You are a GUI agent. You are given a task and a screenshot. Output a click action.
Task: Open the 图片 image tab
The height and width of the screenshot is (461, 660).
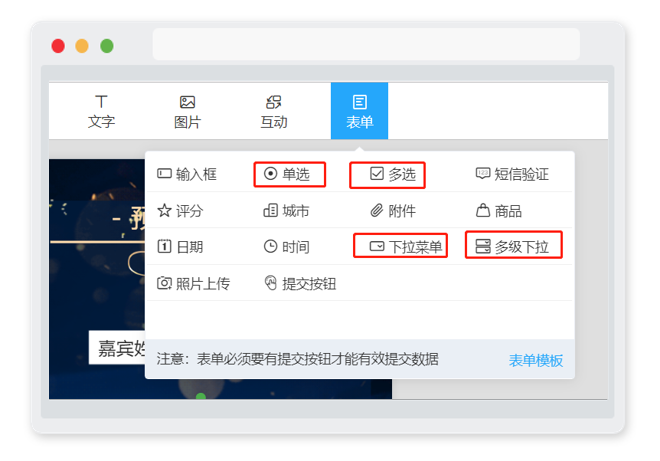click(187, 112)
